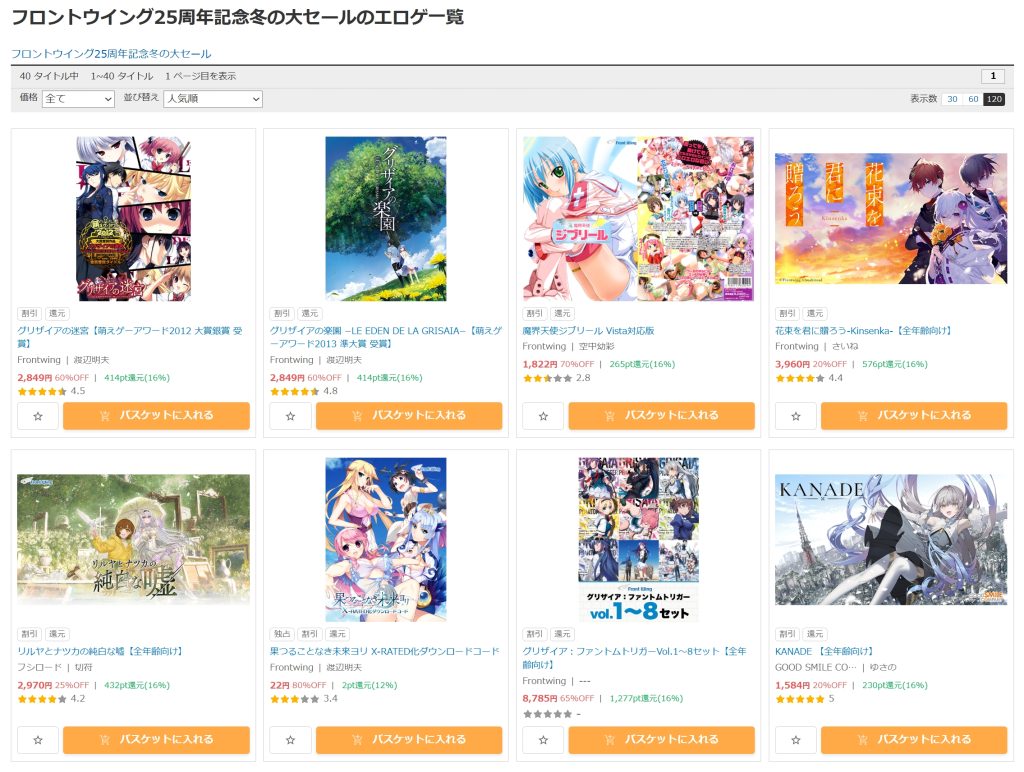Add グリザイアの迷宮 to basket
Screen dimensions: 1024x772
156,415
